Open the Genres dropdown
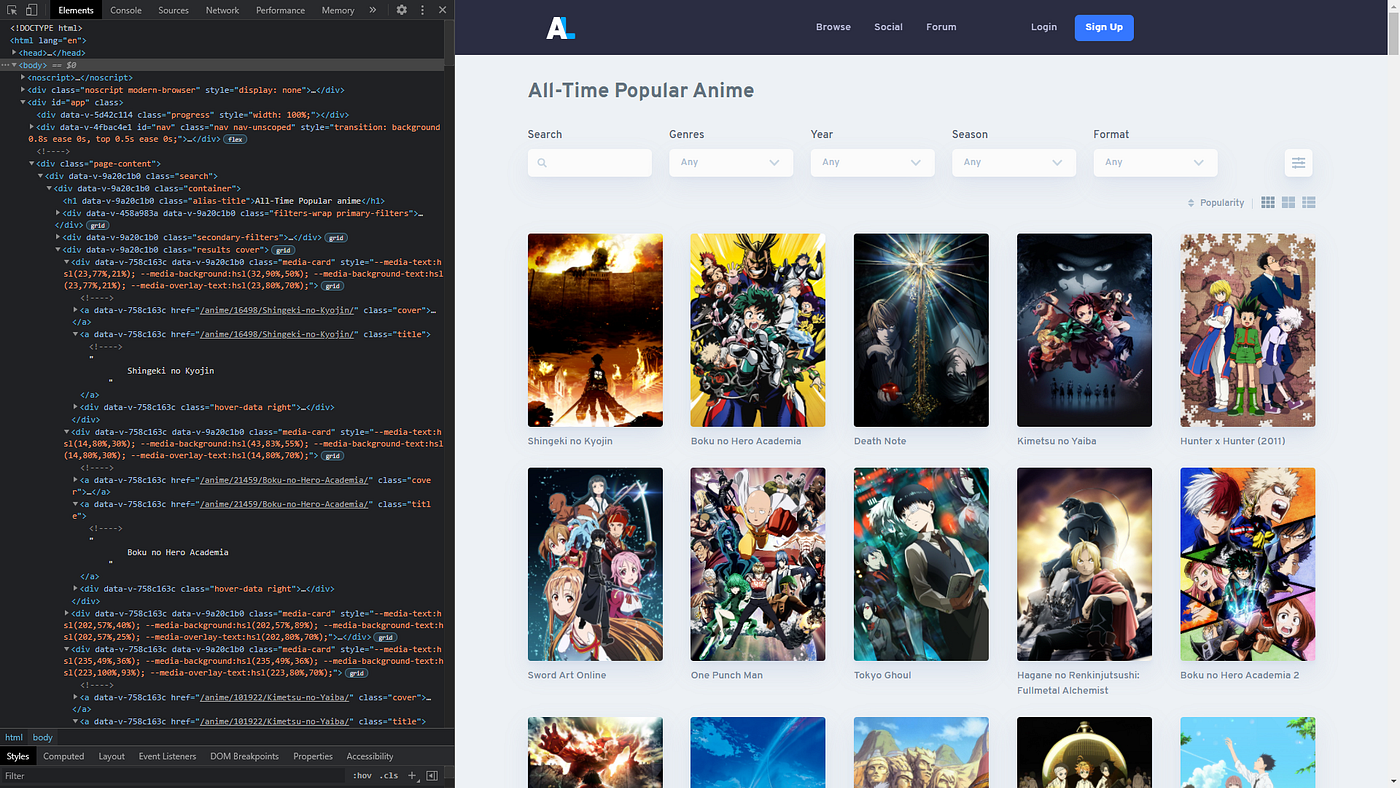This screenshot has width=1400, height=788. (x=731, y=163)
